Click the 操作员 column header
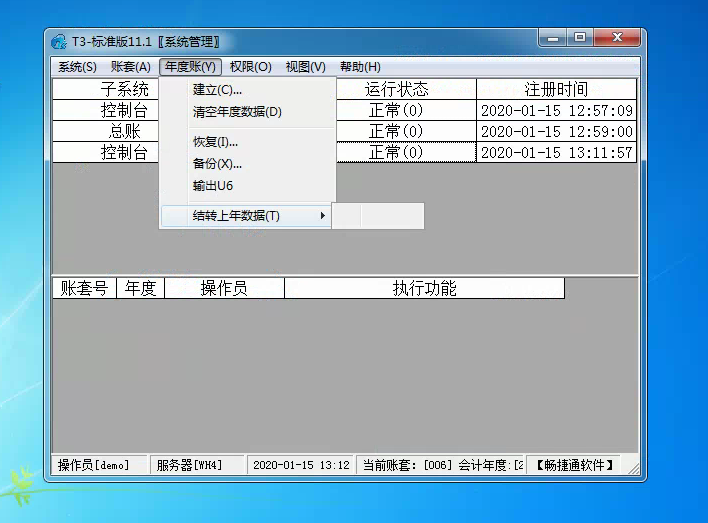The height and width of the screenshot is (523, 708). pyautogui.click(x=224, y=288)
